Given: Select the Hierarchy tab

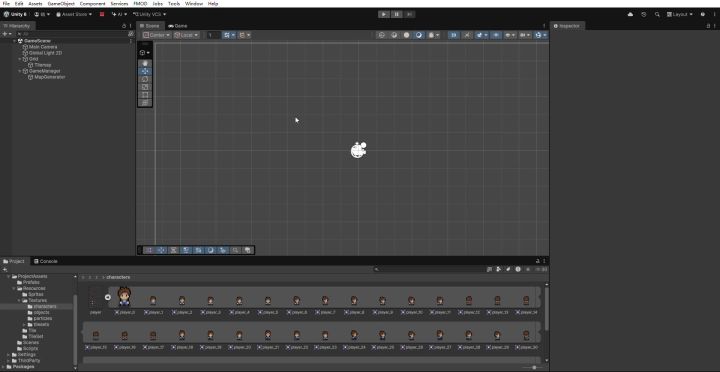Looking at the screenshot, I should coord(17,26).
